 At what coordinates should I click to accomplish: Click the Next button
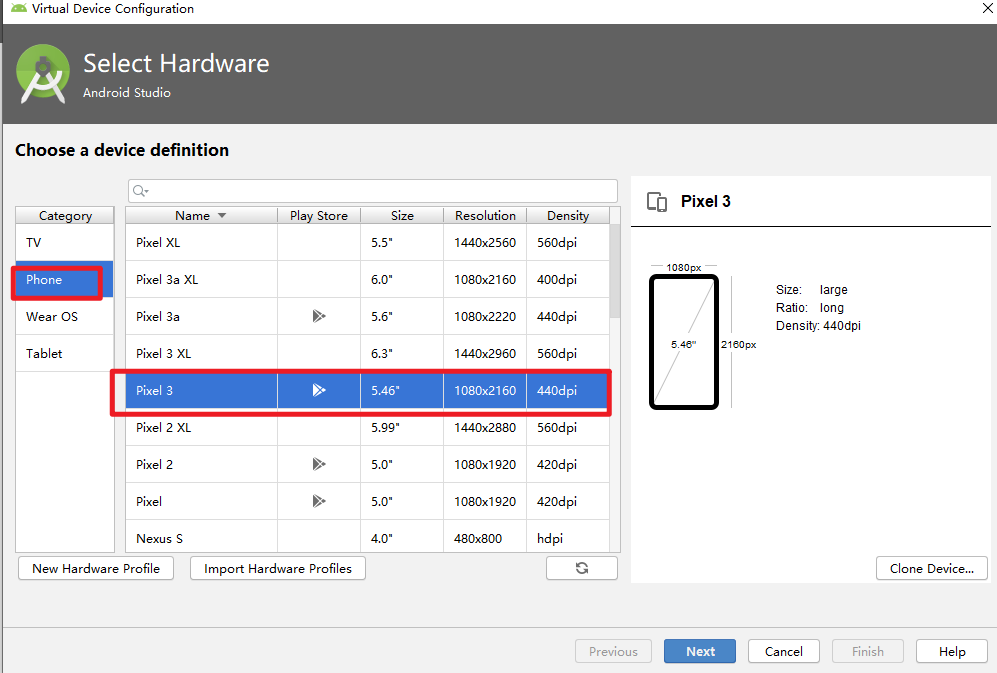700,651
